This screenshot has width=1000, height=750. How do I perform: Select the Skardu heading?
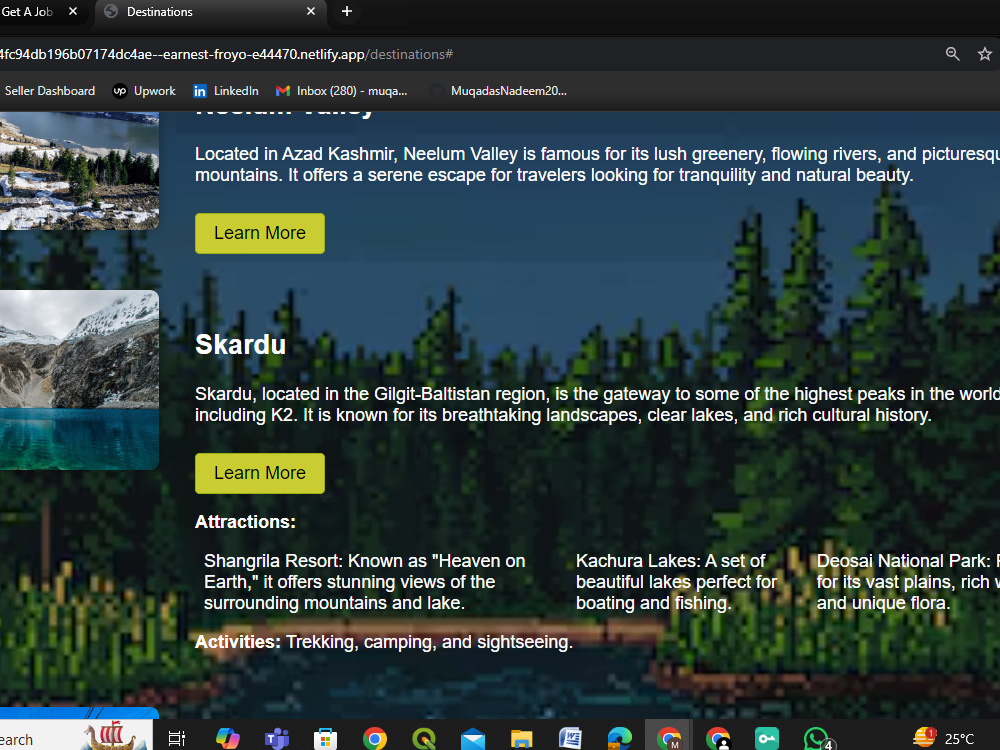(240, 344)
